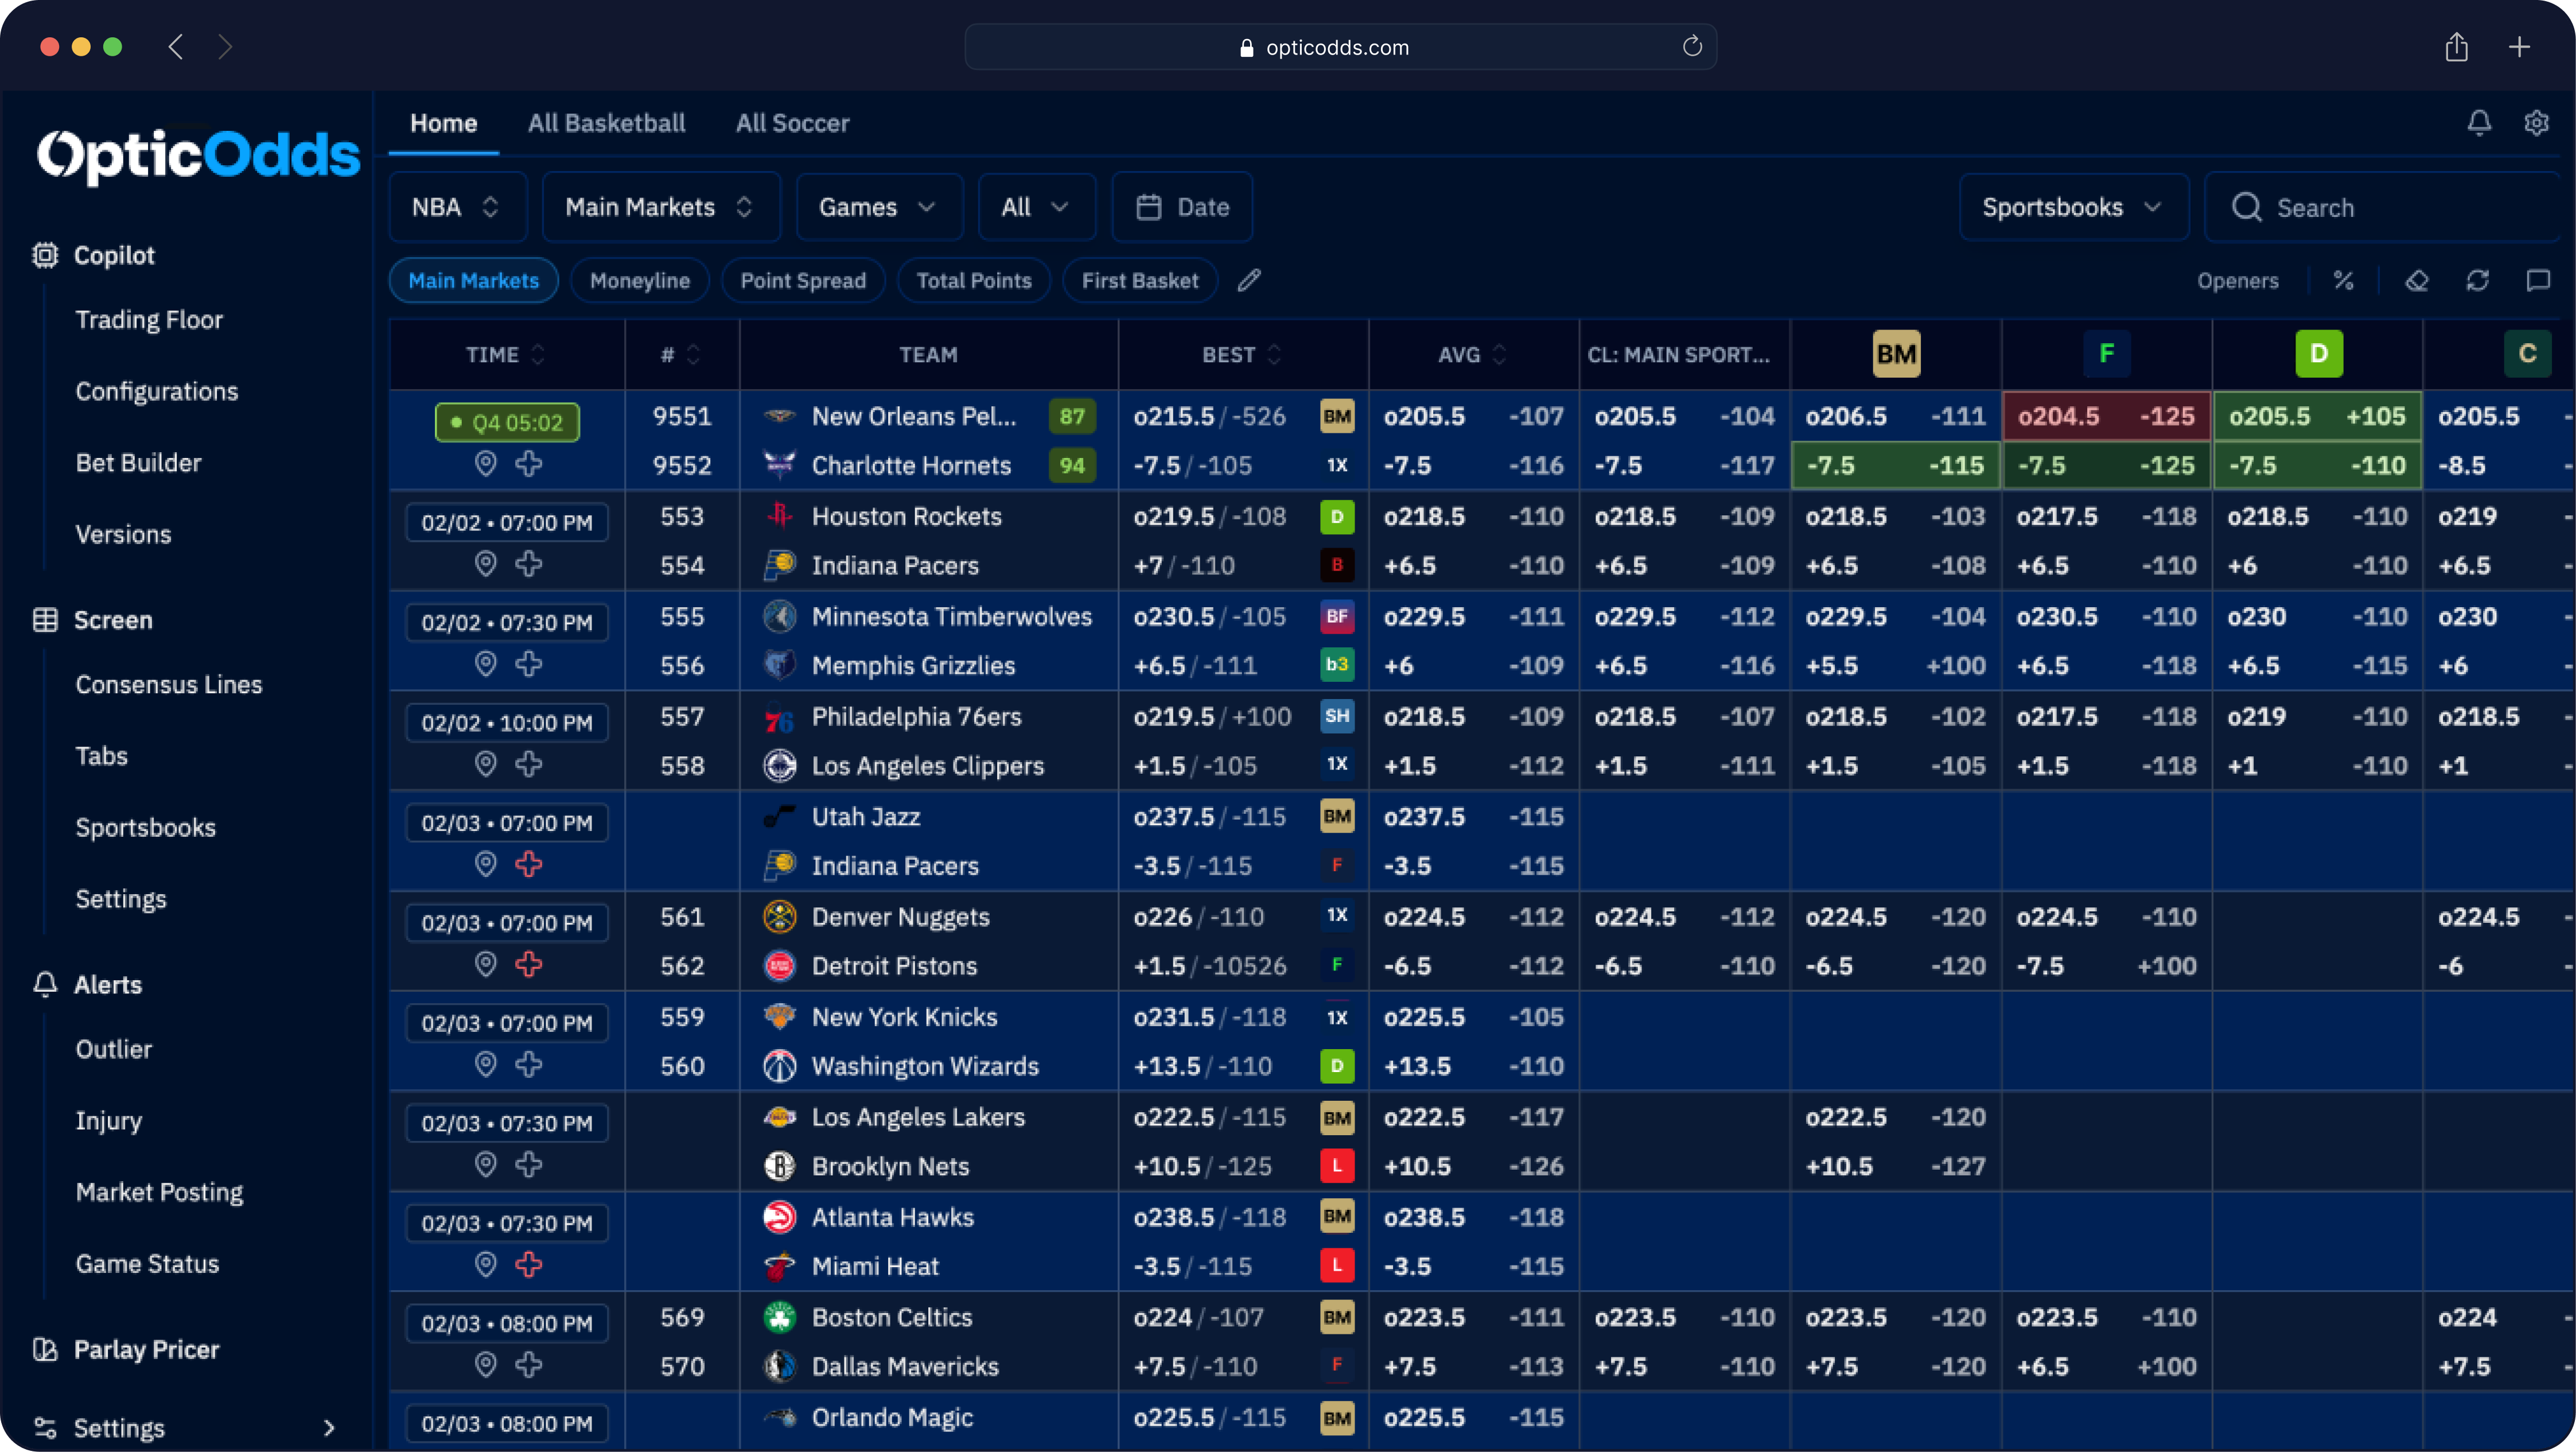Click the green 94 score badge for Charlotte Hornets
This screenshot has width=2576, height=1452.
pos(1072,465)
